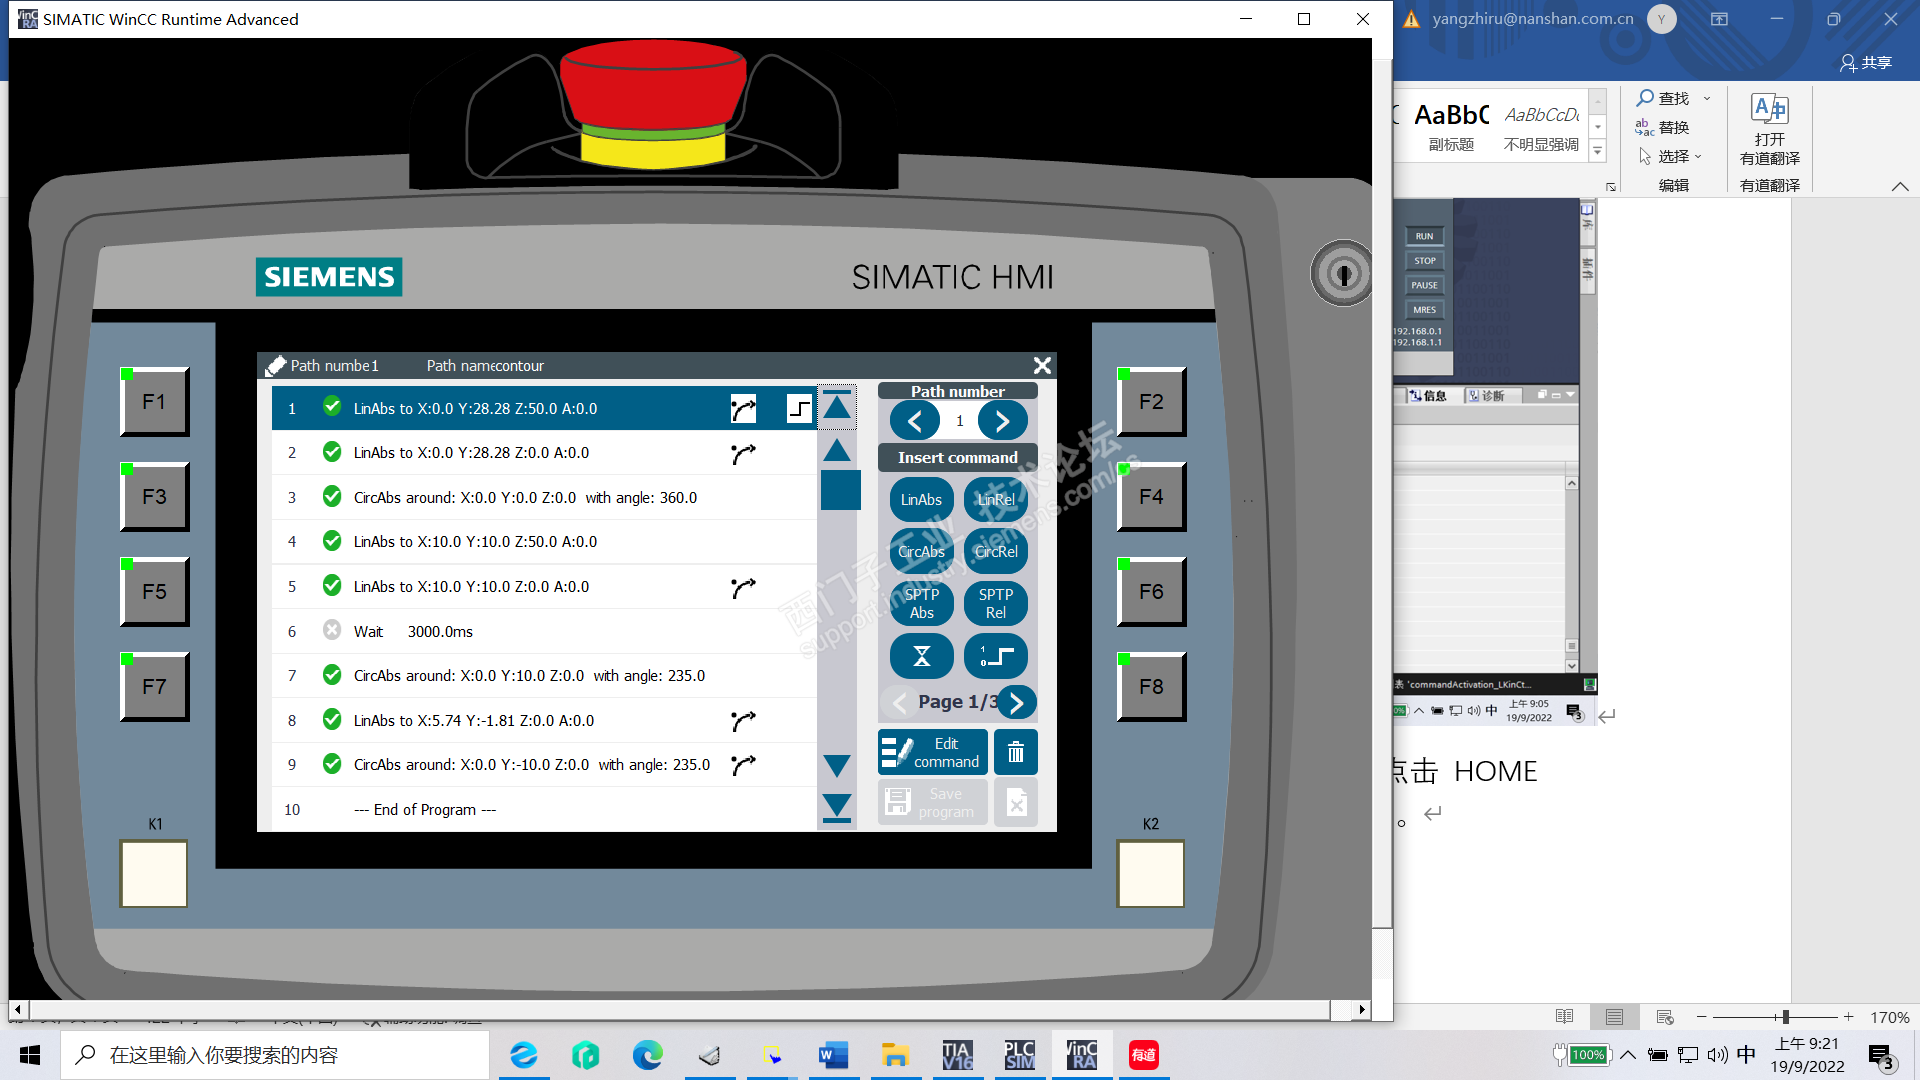Viewport: 1920px width, 1080px height.
Task: Delete selected command with trash icon
Action: tap(1015, 753)
